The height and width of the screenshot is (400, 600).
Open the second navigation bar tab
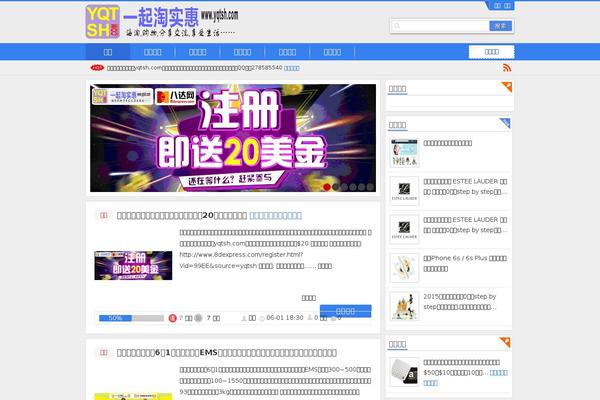(x=152, y=52)
